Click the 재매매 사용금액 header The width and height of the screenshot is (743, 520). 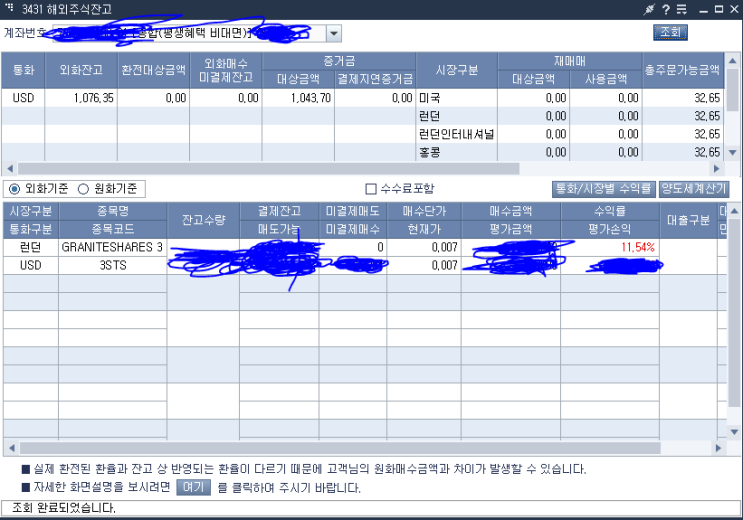pyautogui.click(x=606, y=79)
